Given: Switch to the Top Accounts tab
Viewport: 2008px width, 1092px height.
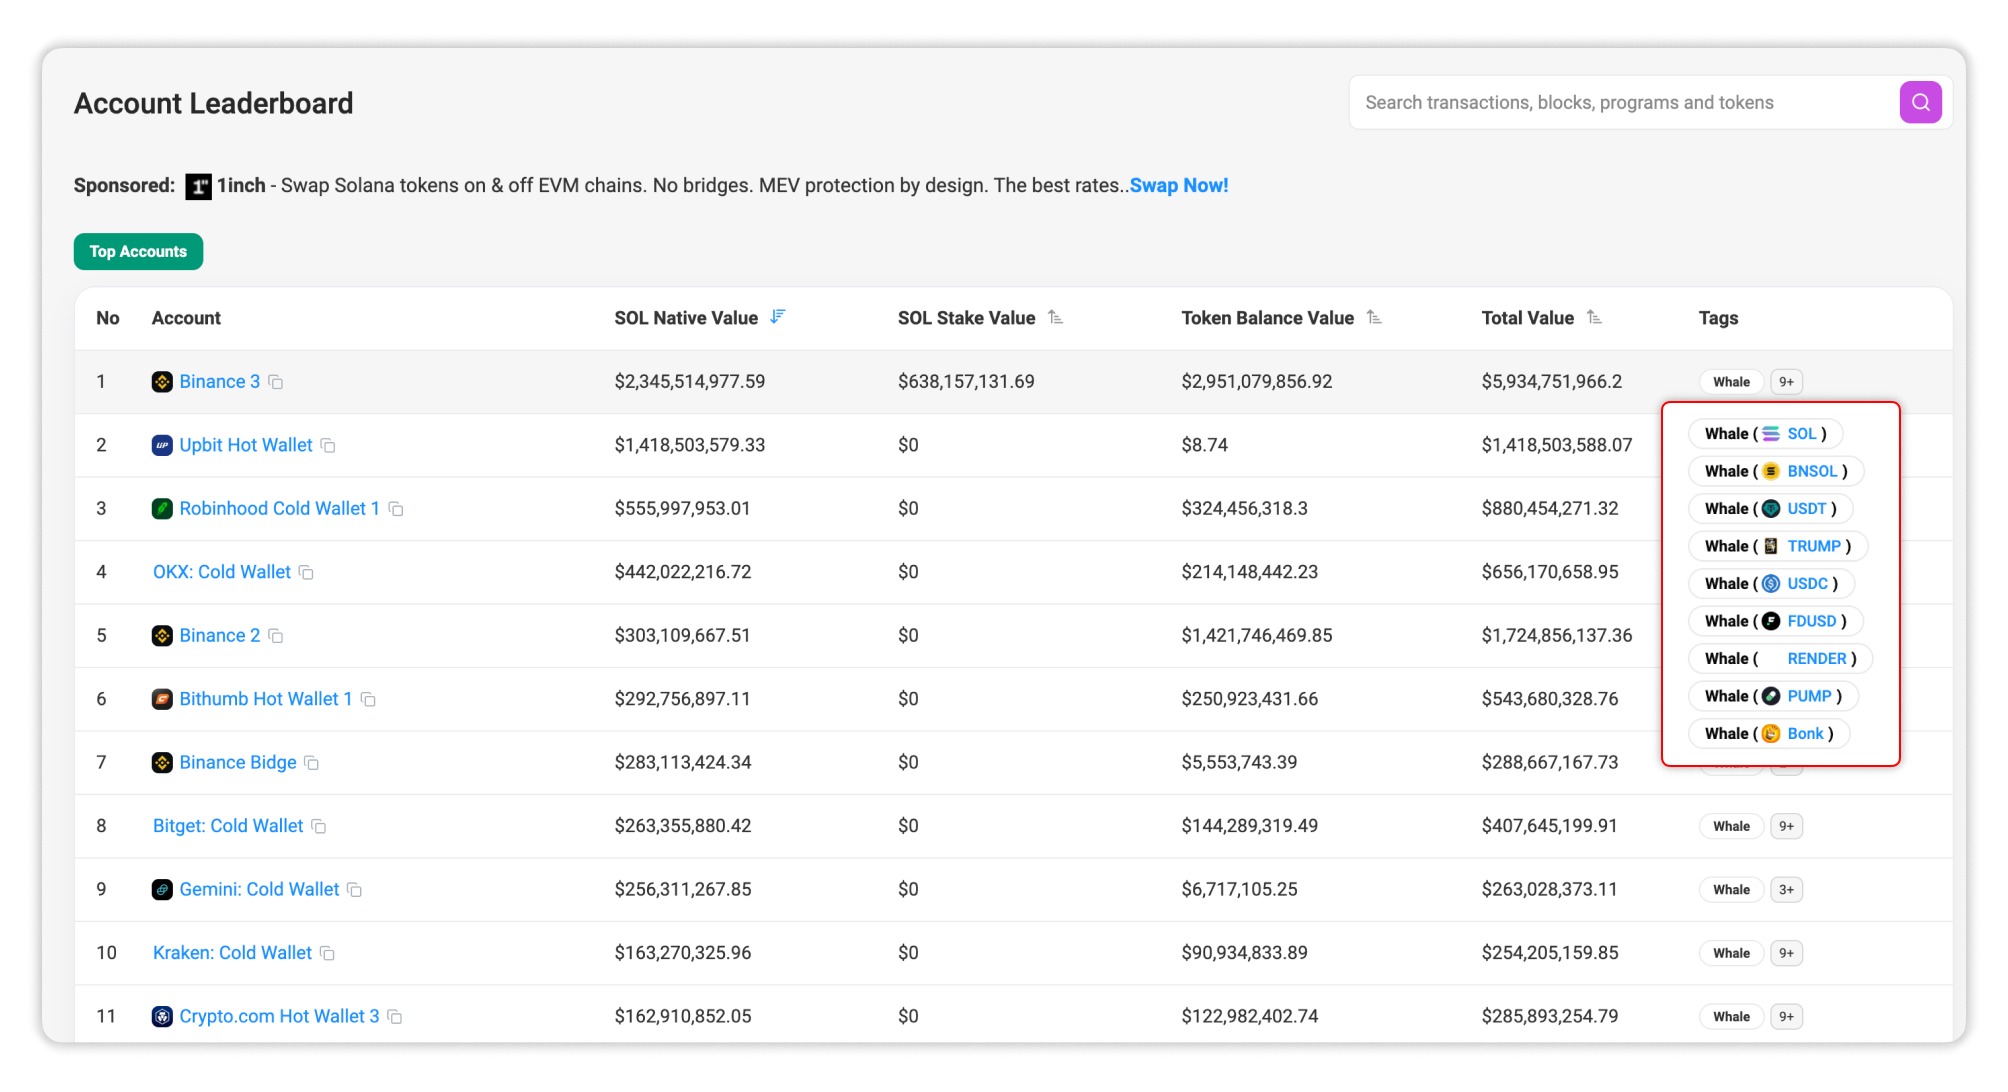Looking at the screenshot, I should pyautogui.click(x=138, y=251).
